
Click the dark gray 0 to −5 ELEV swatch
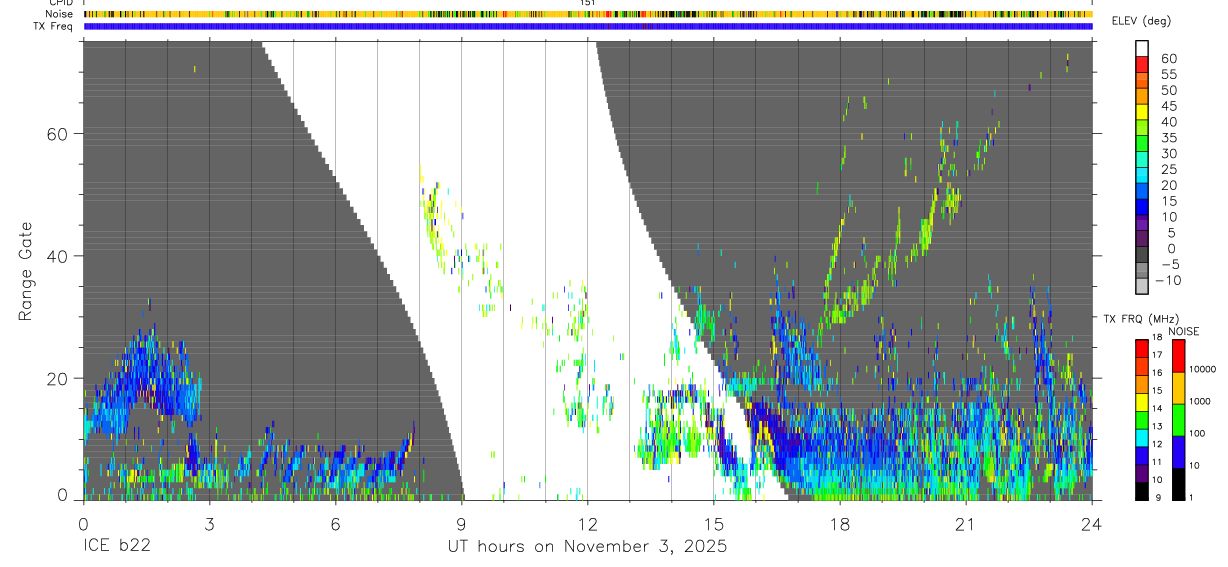[1142, 255]
